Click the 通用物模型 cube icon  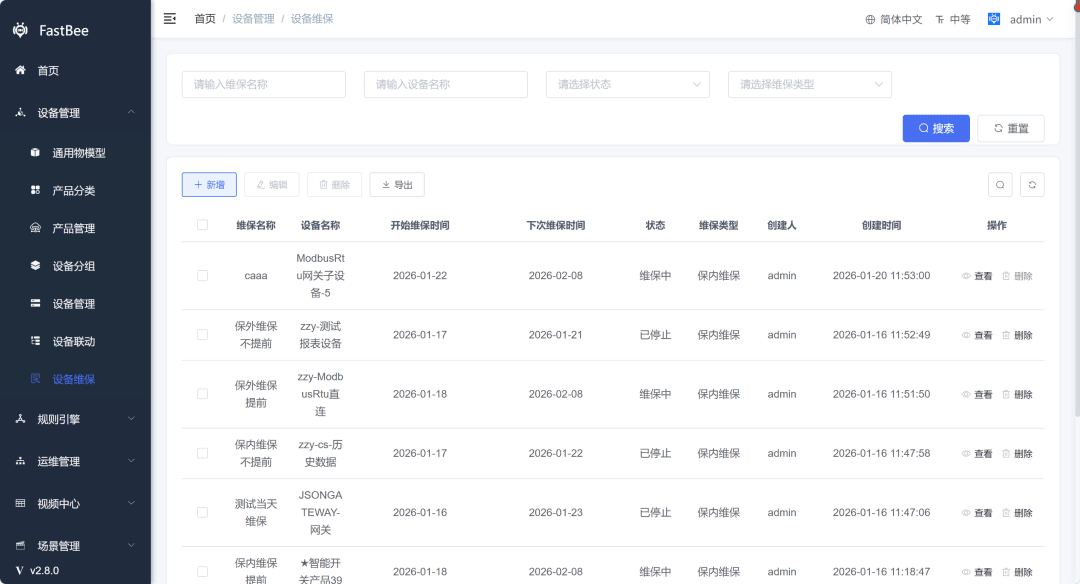[35, 152]
